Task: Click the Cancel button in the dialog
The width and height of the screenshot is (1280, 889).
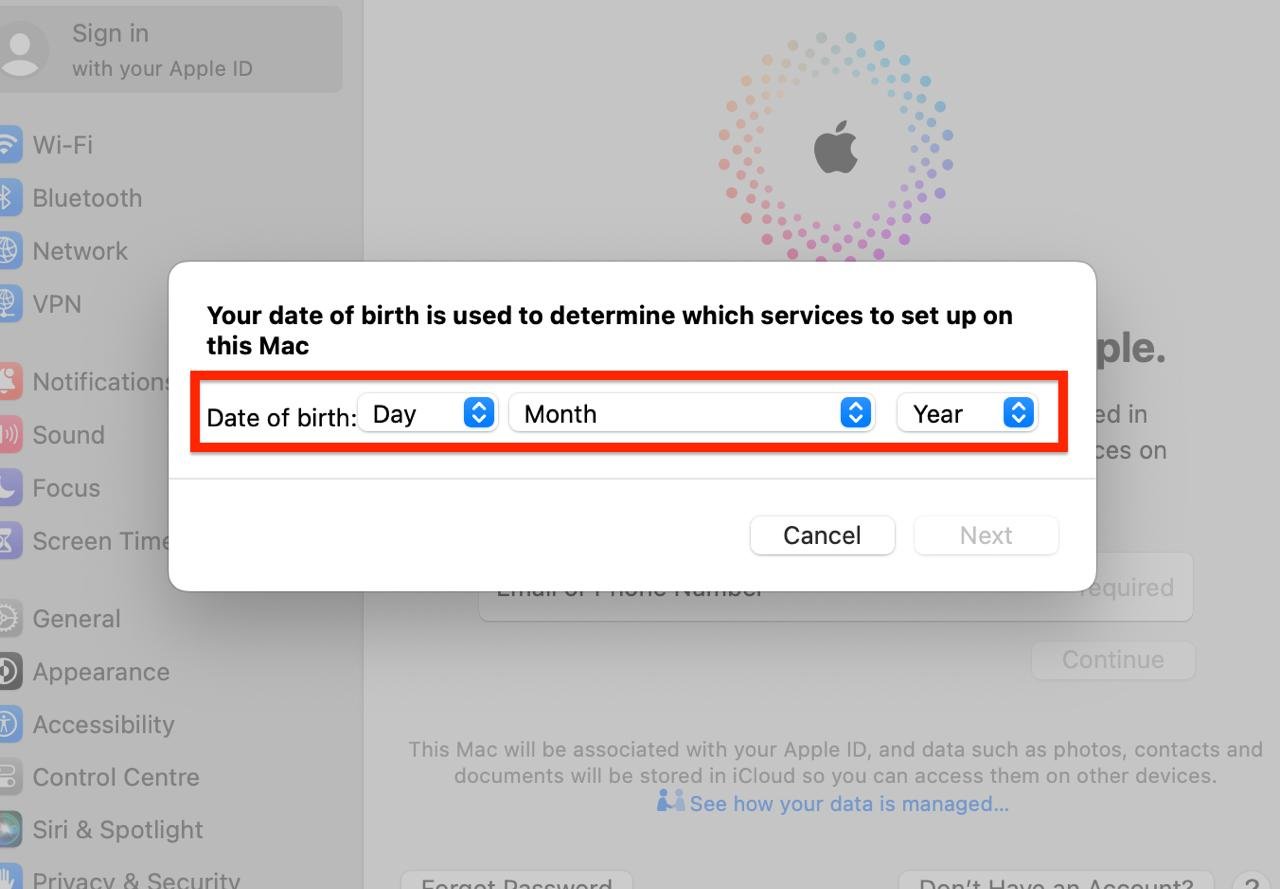Action: pyautogui.click(x=822, y=535)
